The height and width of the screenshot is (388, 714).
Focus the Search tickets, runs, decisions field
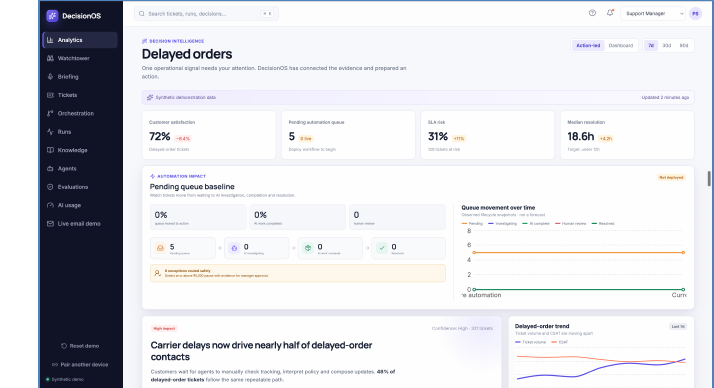(206, 14)
